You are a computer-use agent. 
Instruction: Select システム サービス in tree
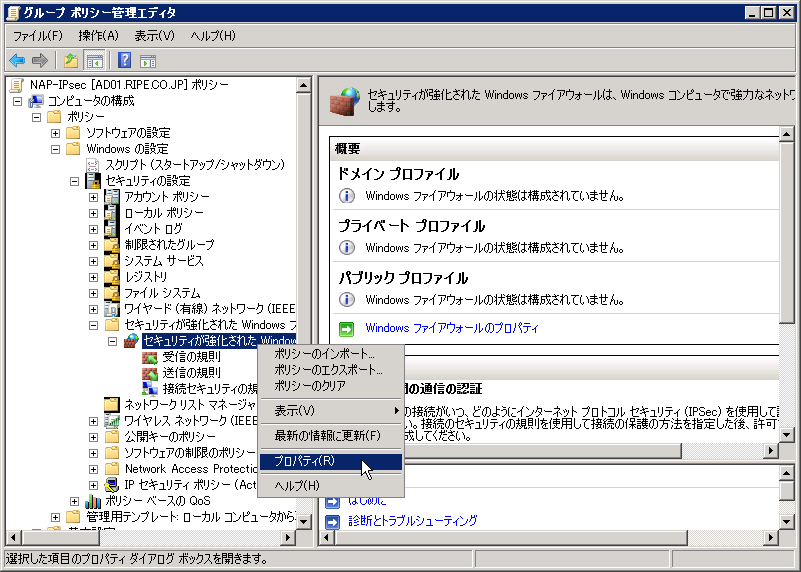tap(164, 261)
